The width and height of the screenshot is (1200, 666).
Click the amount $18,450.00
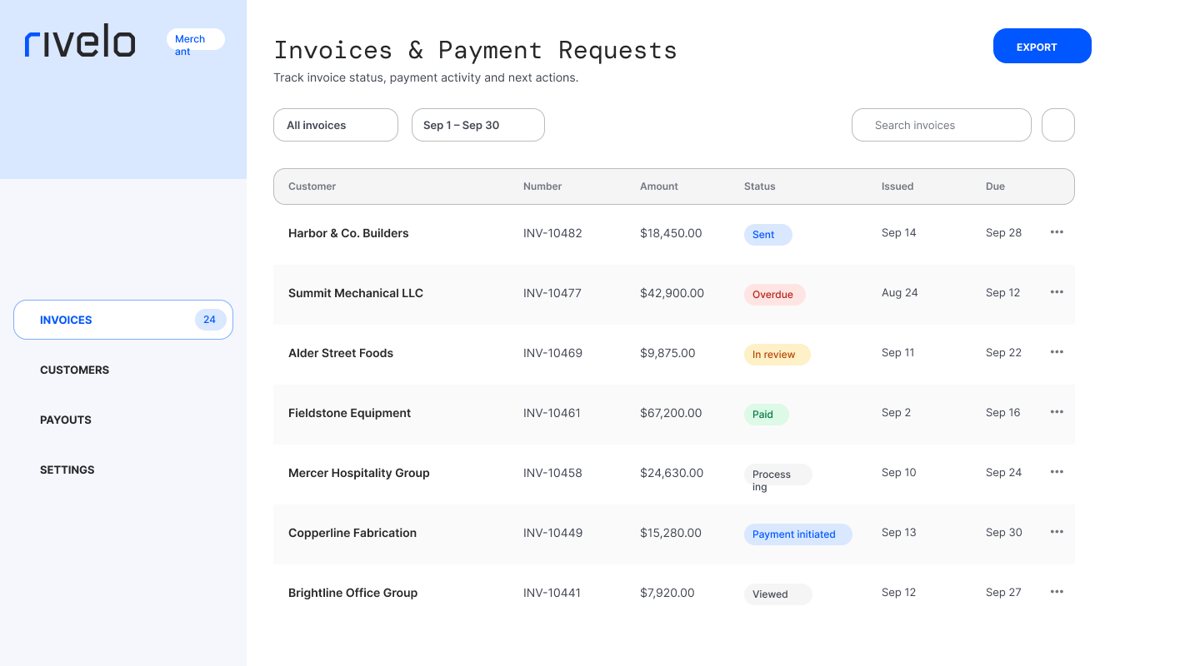671,233
